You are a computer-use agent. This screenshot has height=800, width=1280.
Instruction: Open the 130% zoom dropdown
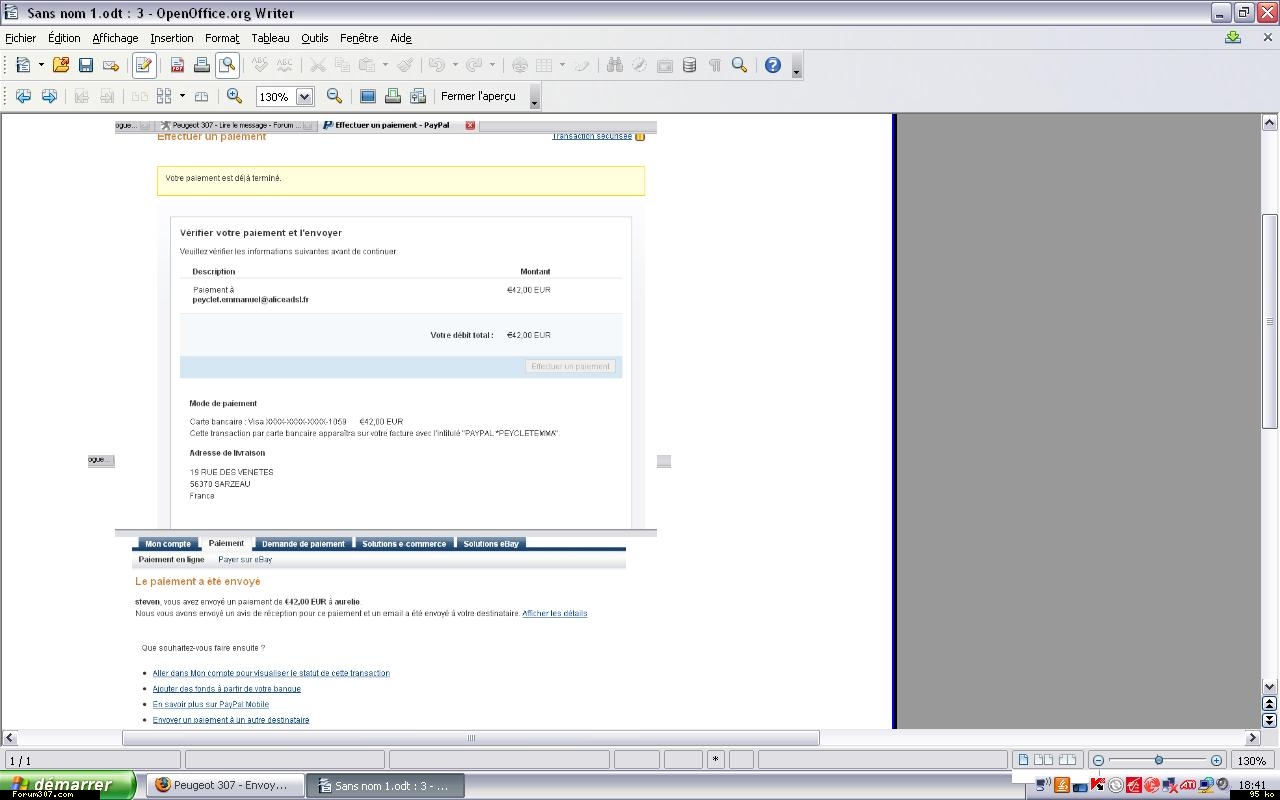[305, 97]
